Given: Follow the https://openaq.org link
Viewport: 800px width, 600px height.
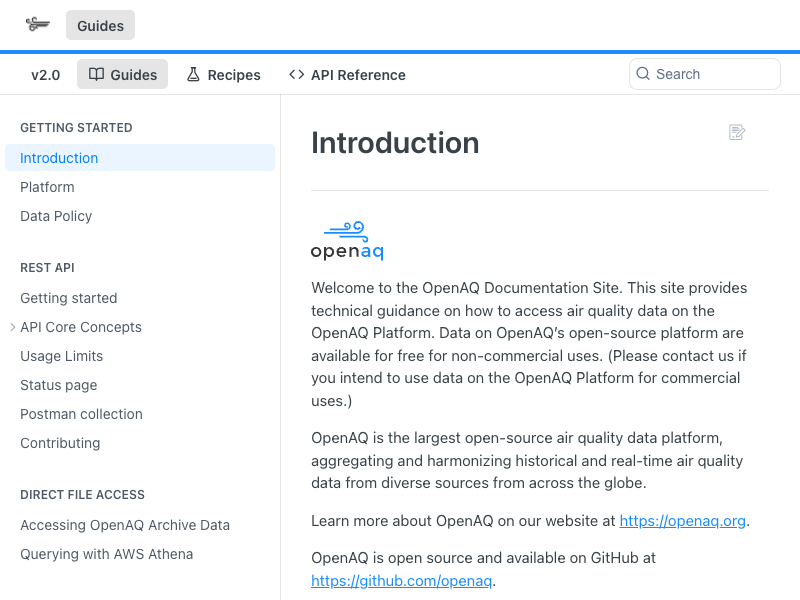Looking at the screenshot, I should [682, 521].
